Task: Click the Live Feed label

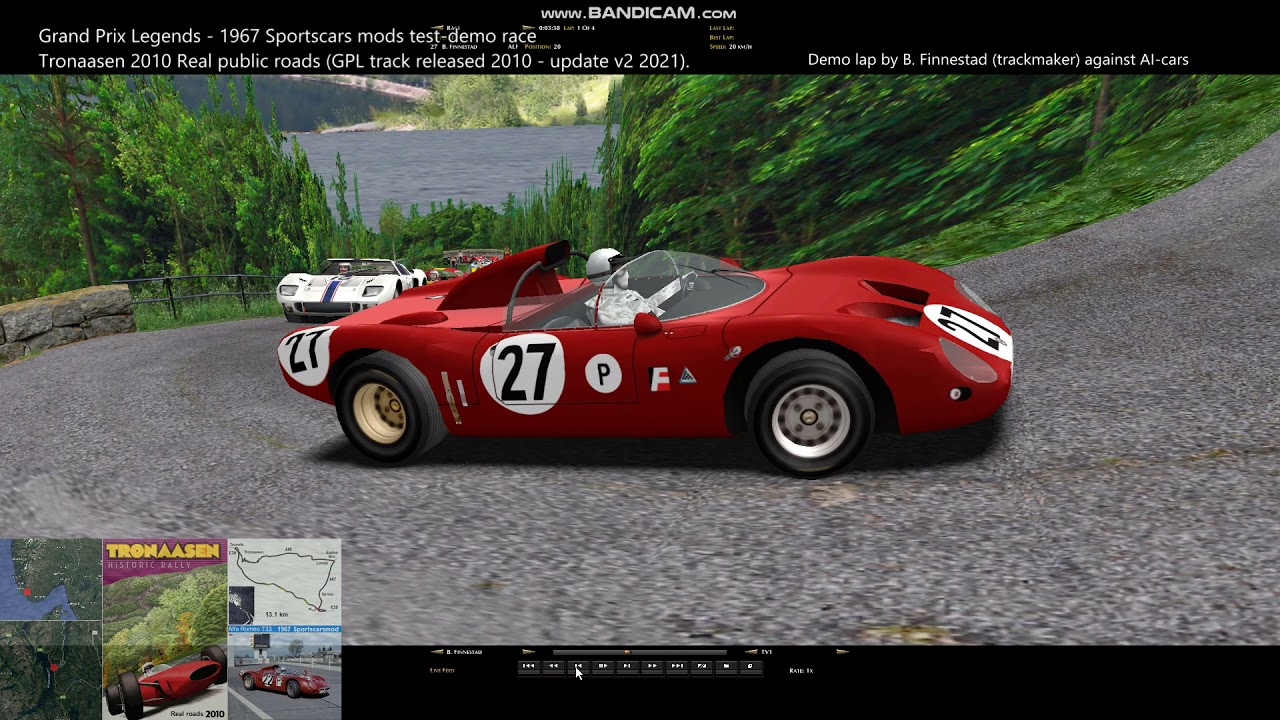Action: pos(442,670)
